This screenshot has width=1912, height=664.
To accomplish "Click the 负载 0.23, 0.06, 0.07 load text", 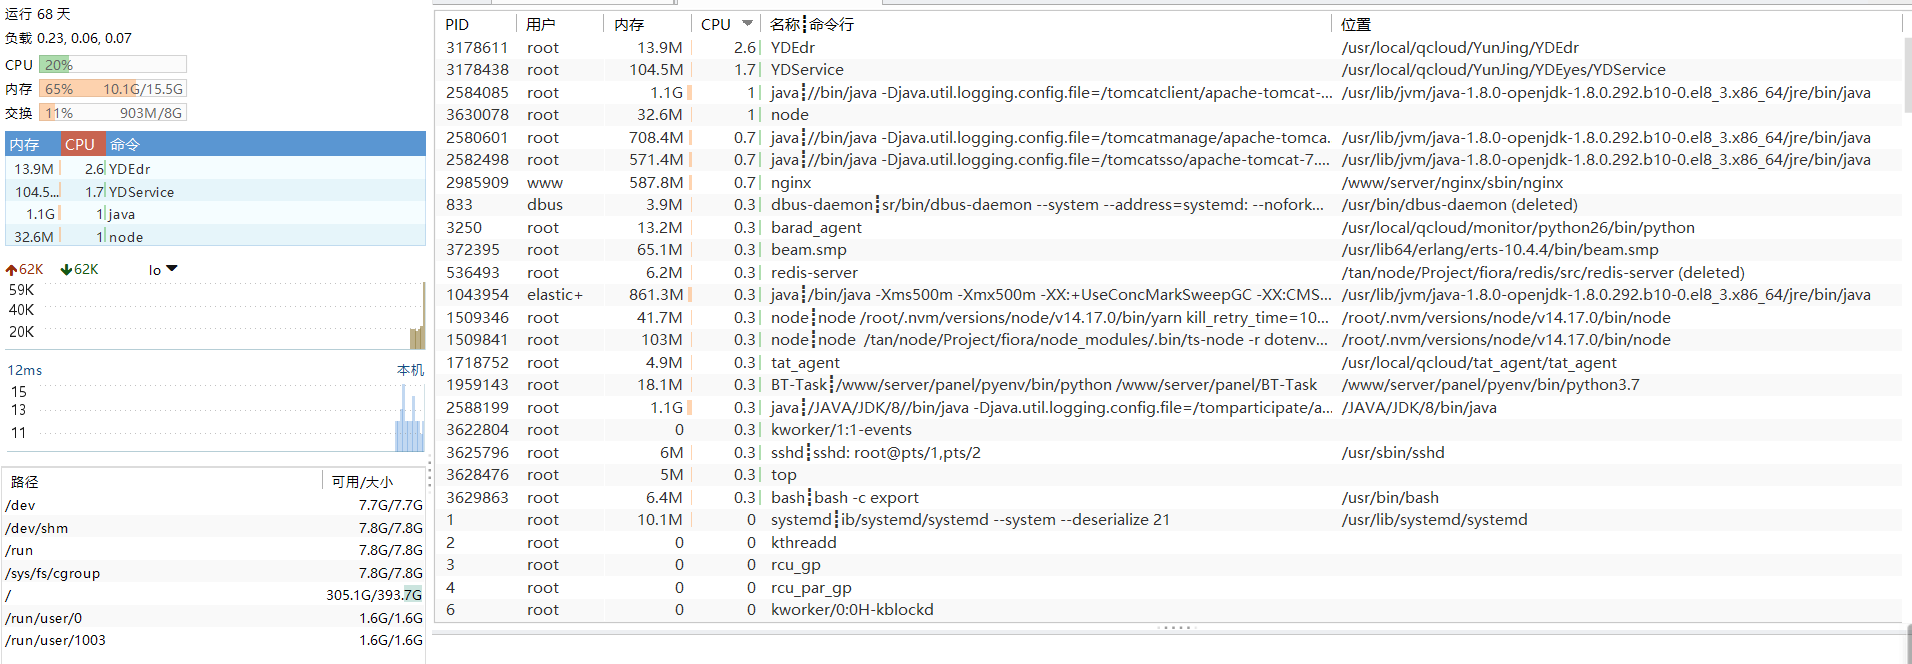I will [68, 38].
